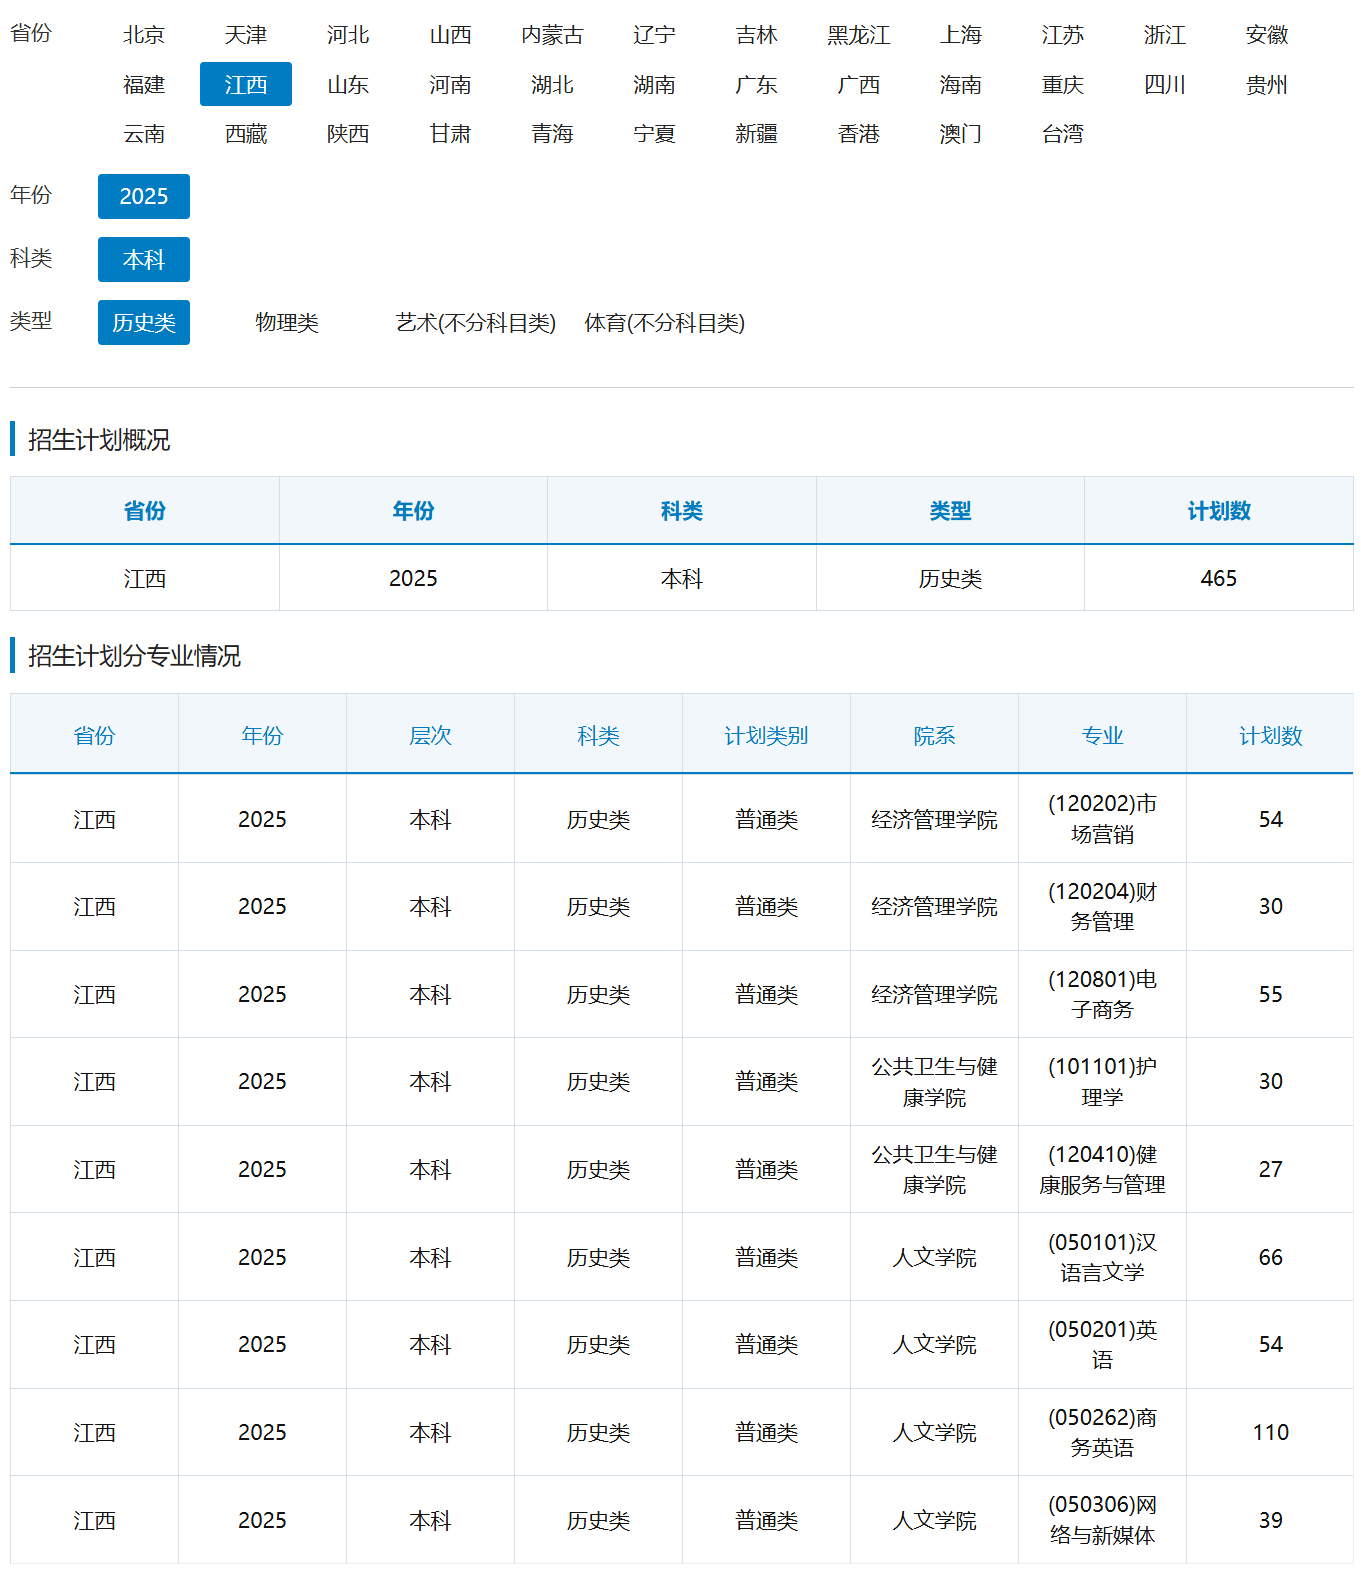Select 新疆 province
Screen dimensions: 1361x1580
[756, 134]
